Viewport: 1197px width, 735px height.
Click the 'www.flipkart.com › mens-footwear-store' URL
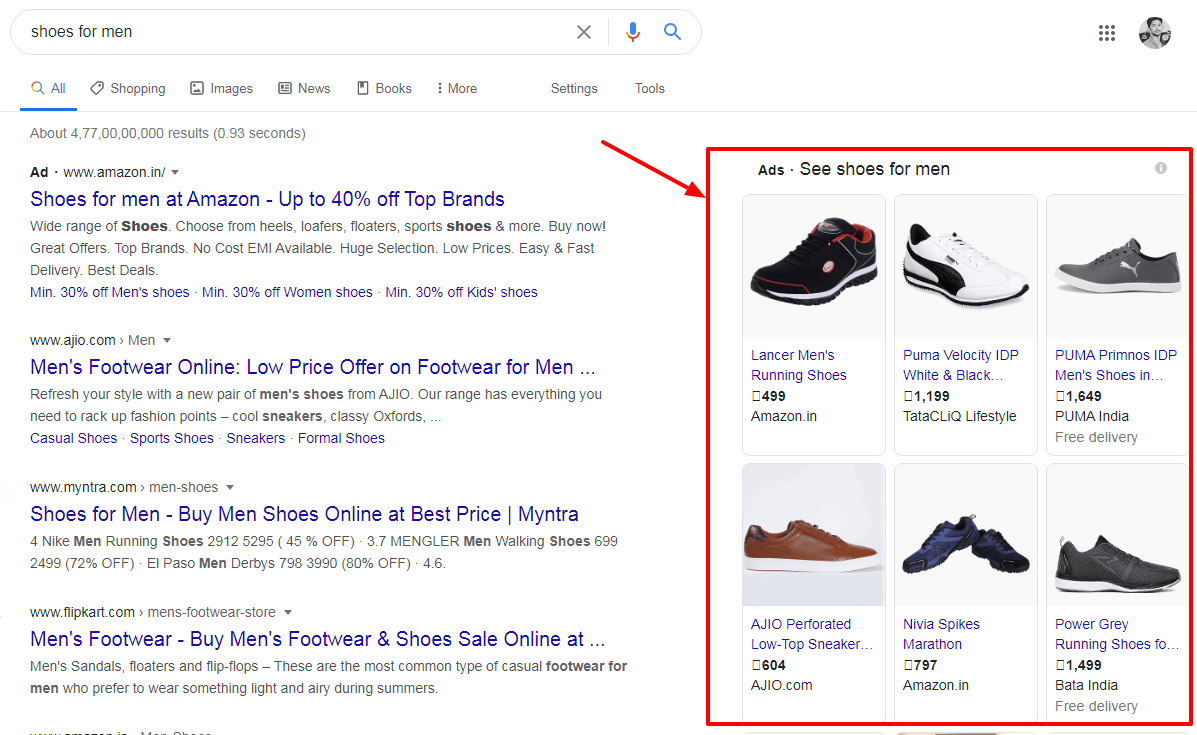coord(153,613)
